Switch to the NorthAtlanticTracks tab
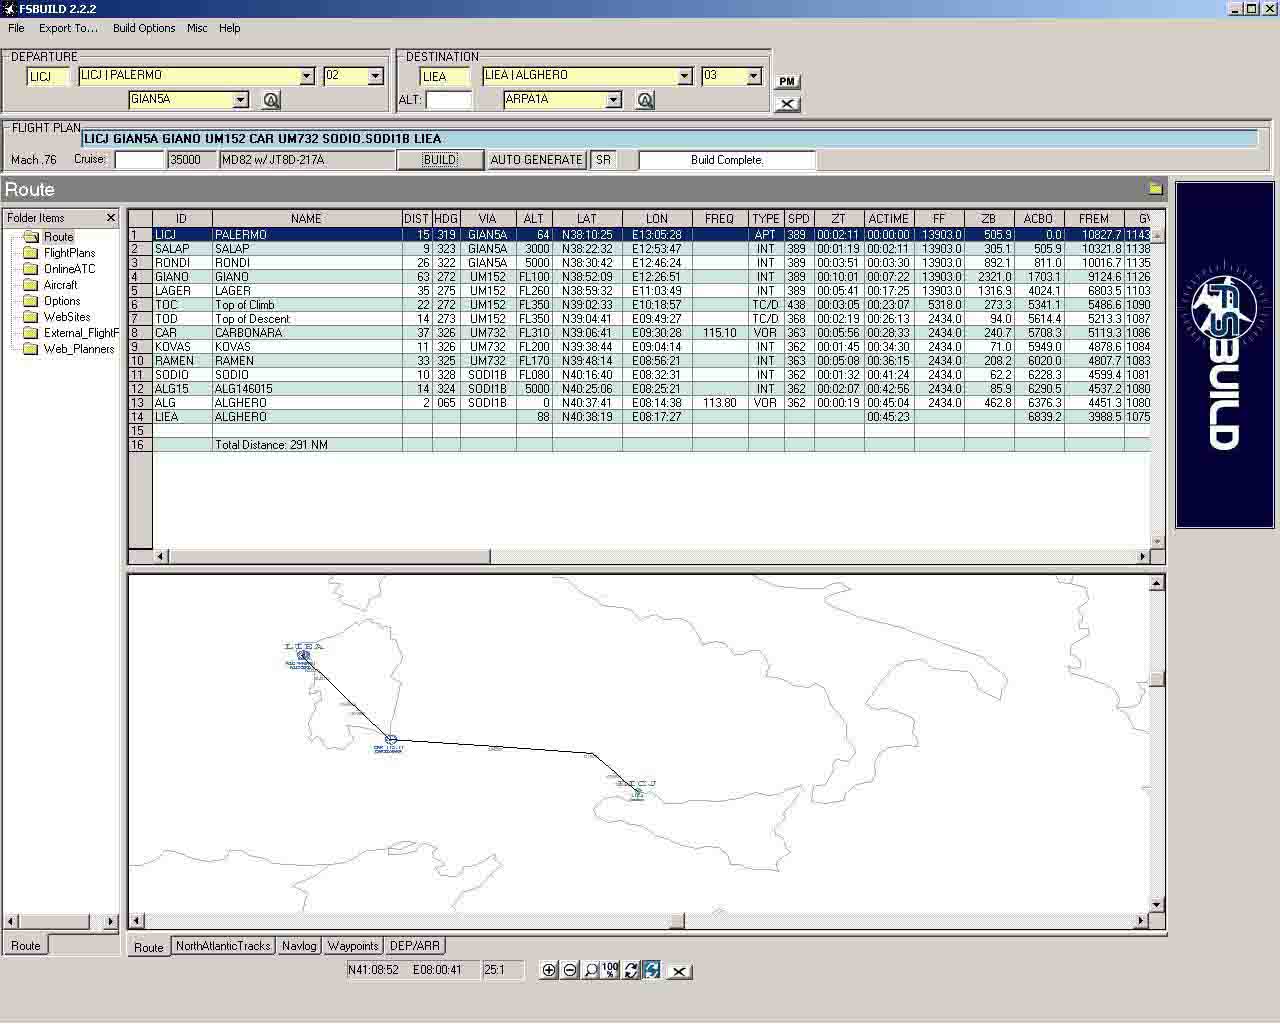Viewport: 1280px width, 1024px height. coord(223,946)
